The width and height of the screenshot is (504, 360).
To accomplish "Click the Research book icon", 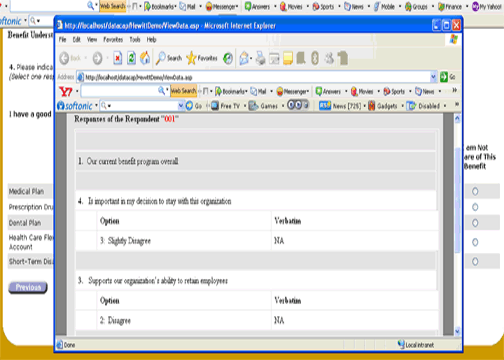I will point(301,58).
